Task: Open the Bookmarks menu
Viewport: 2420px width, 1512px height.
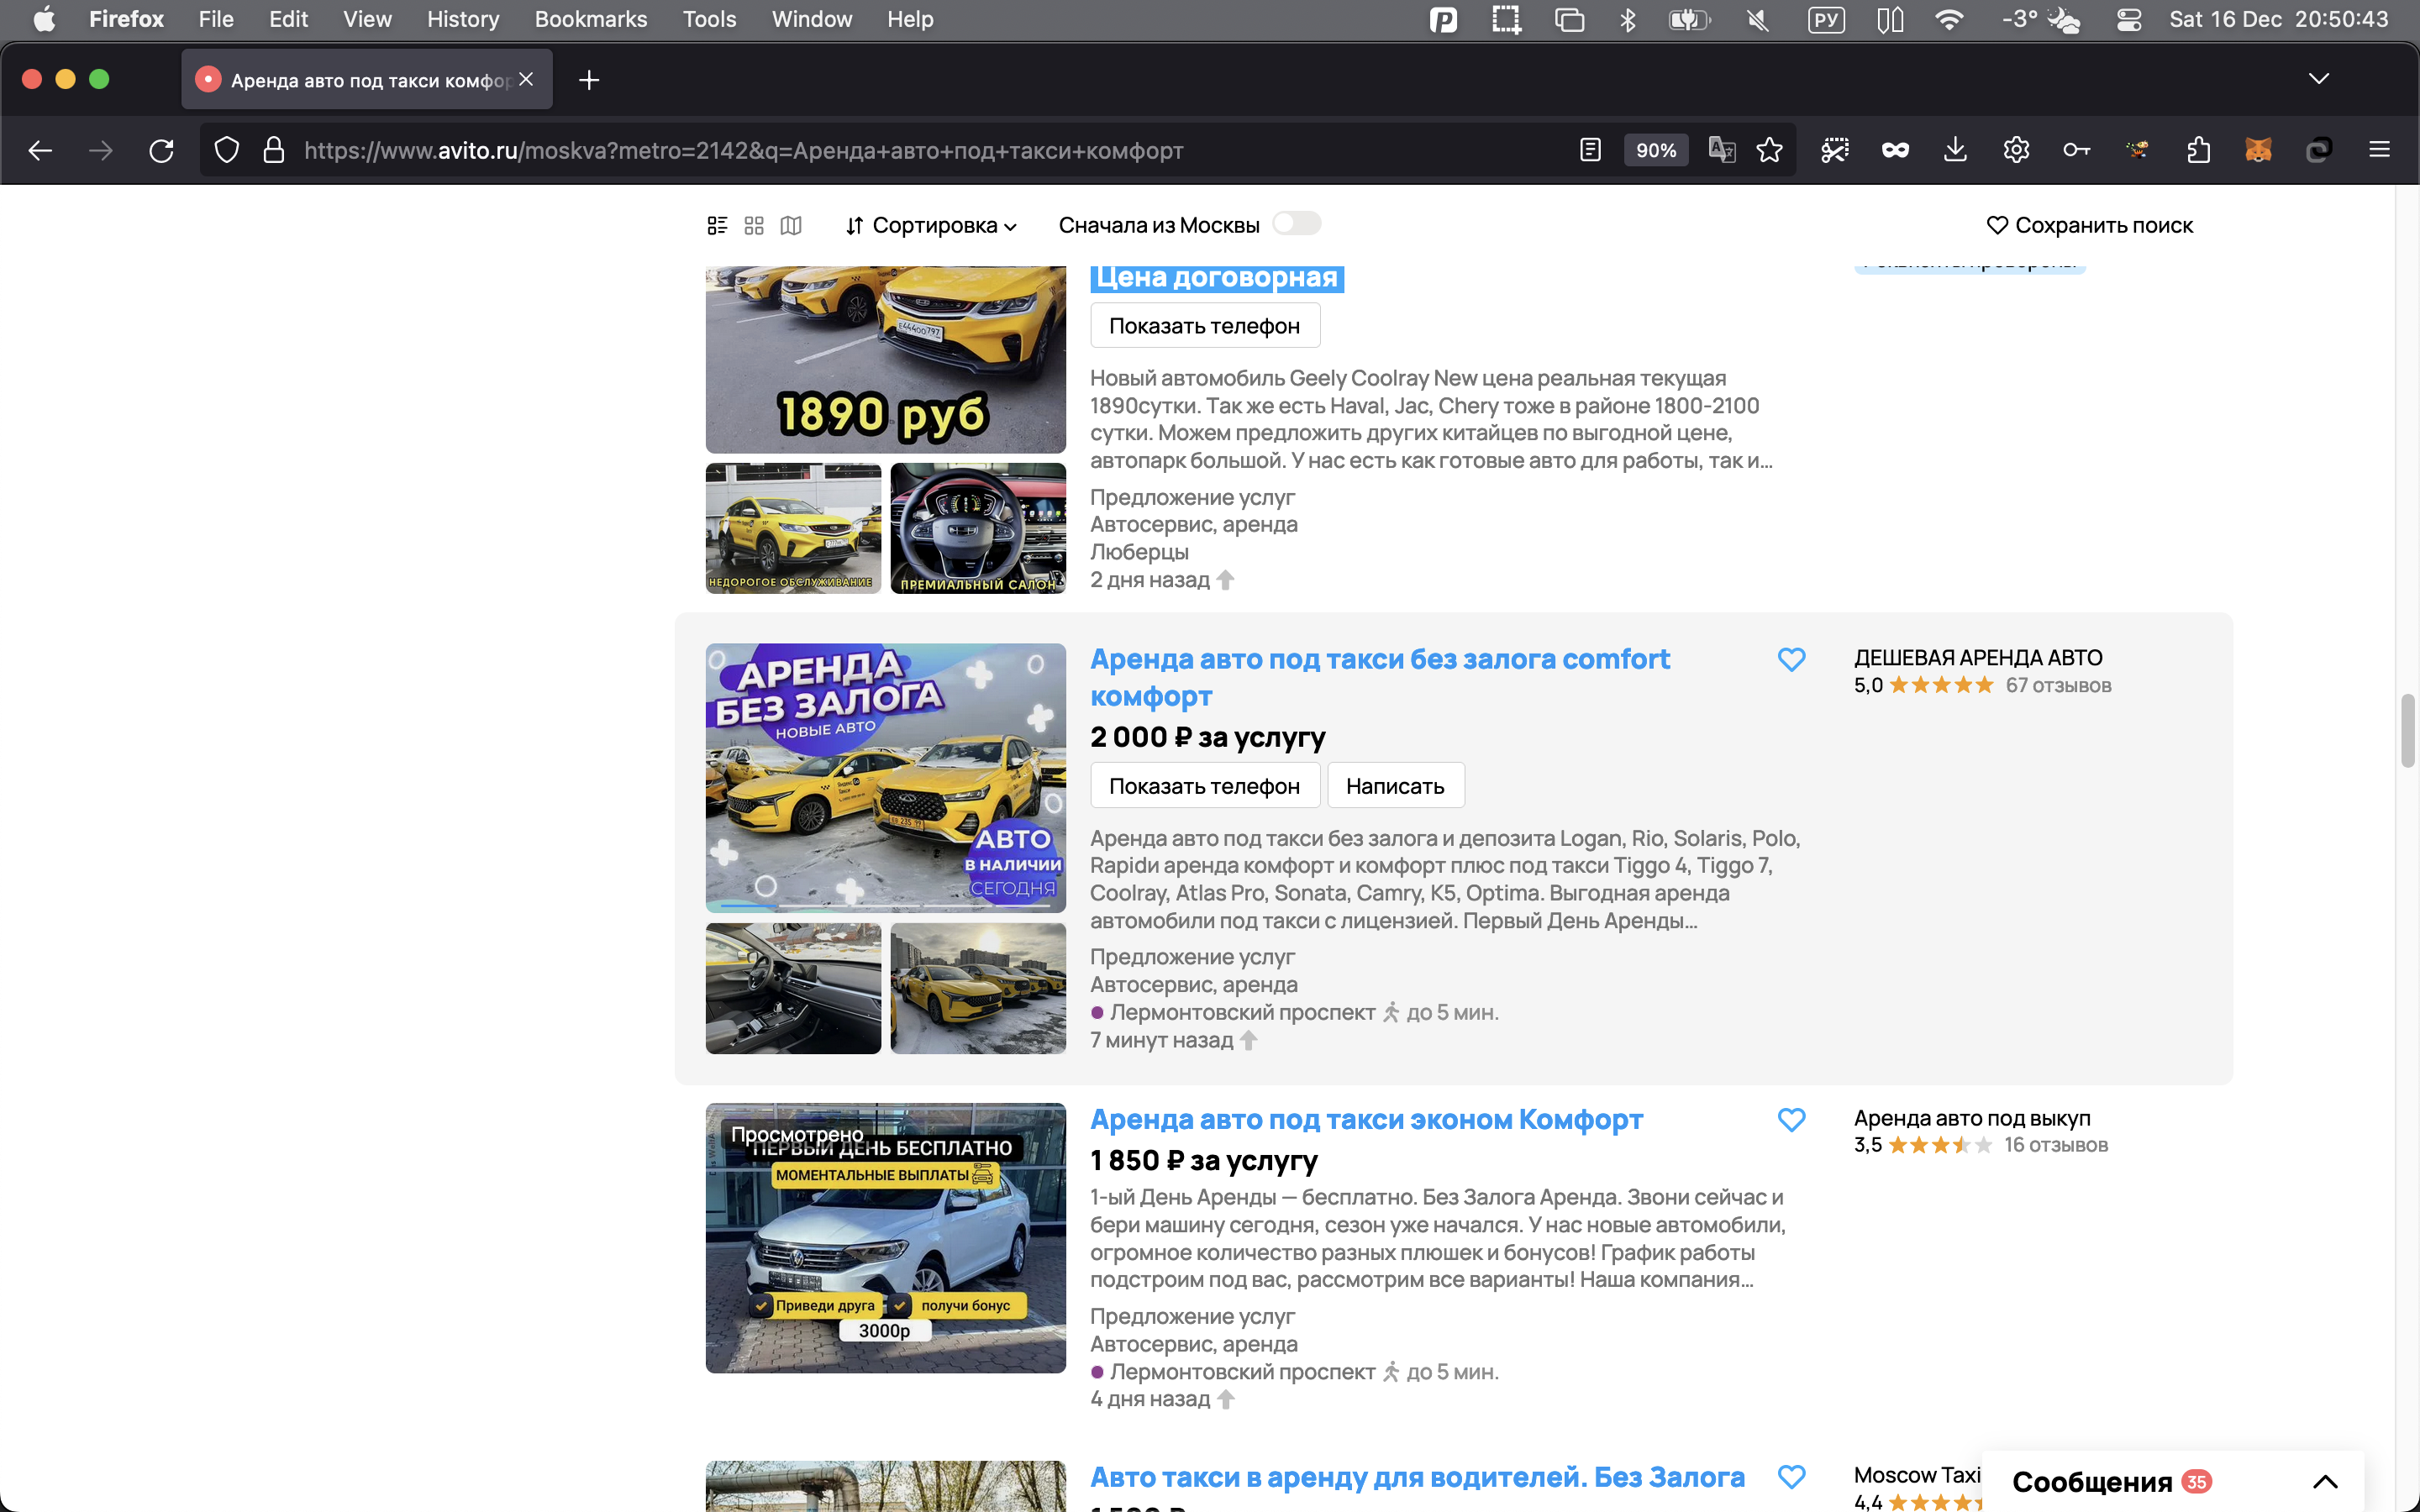Action: pos(591,19)
